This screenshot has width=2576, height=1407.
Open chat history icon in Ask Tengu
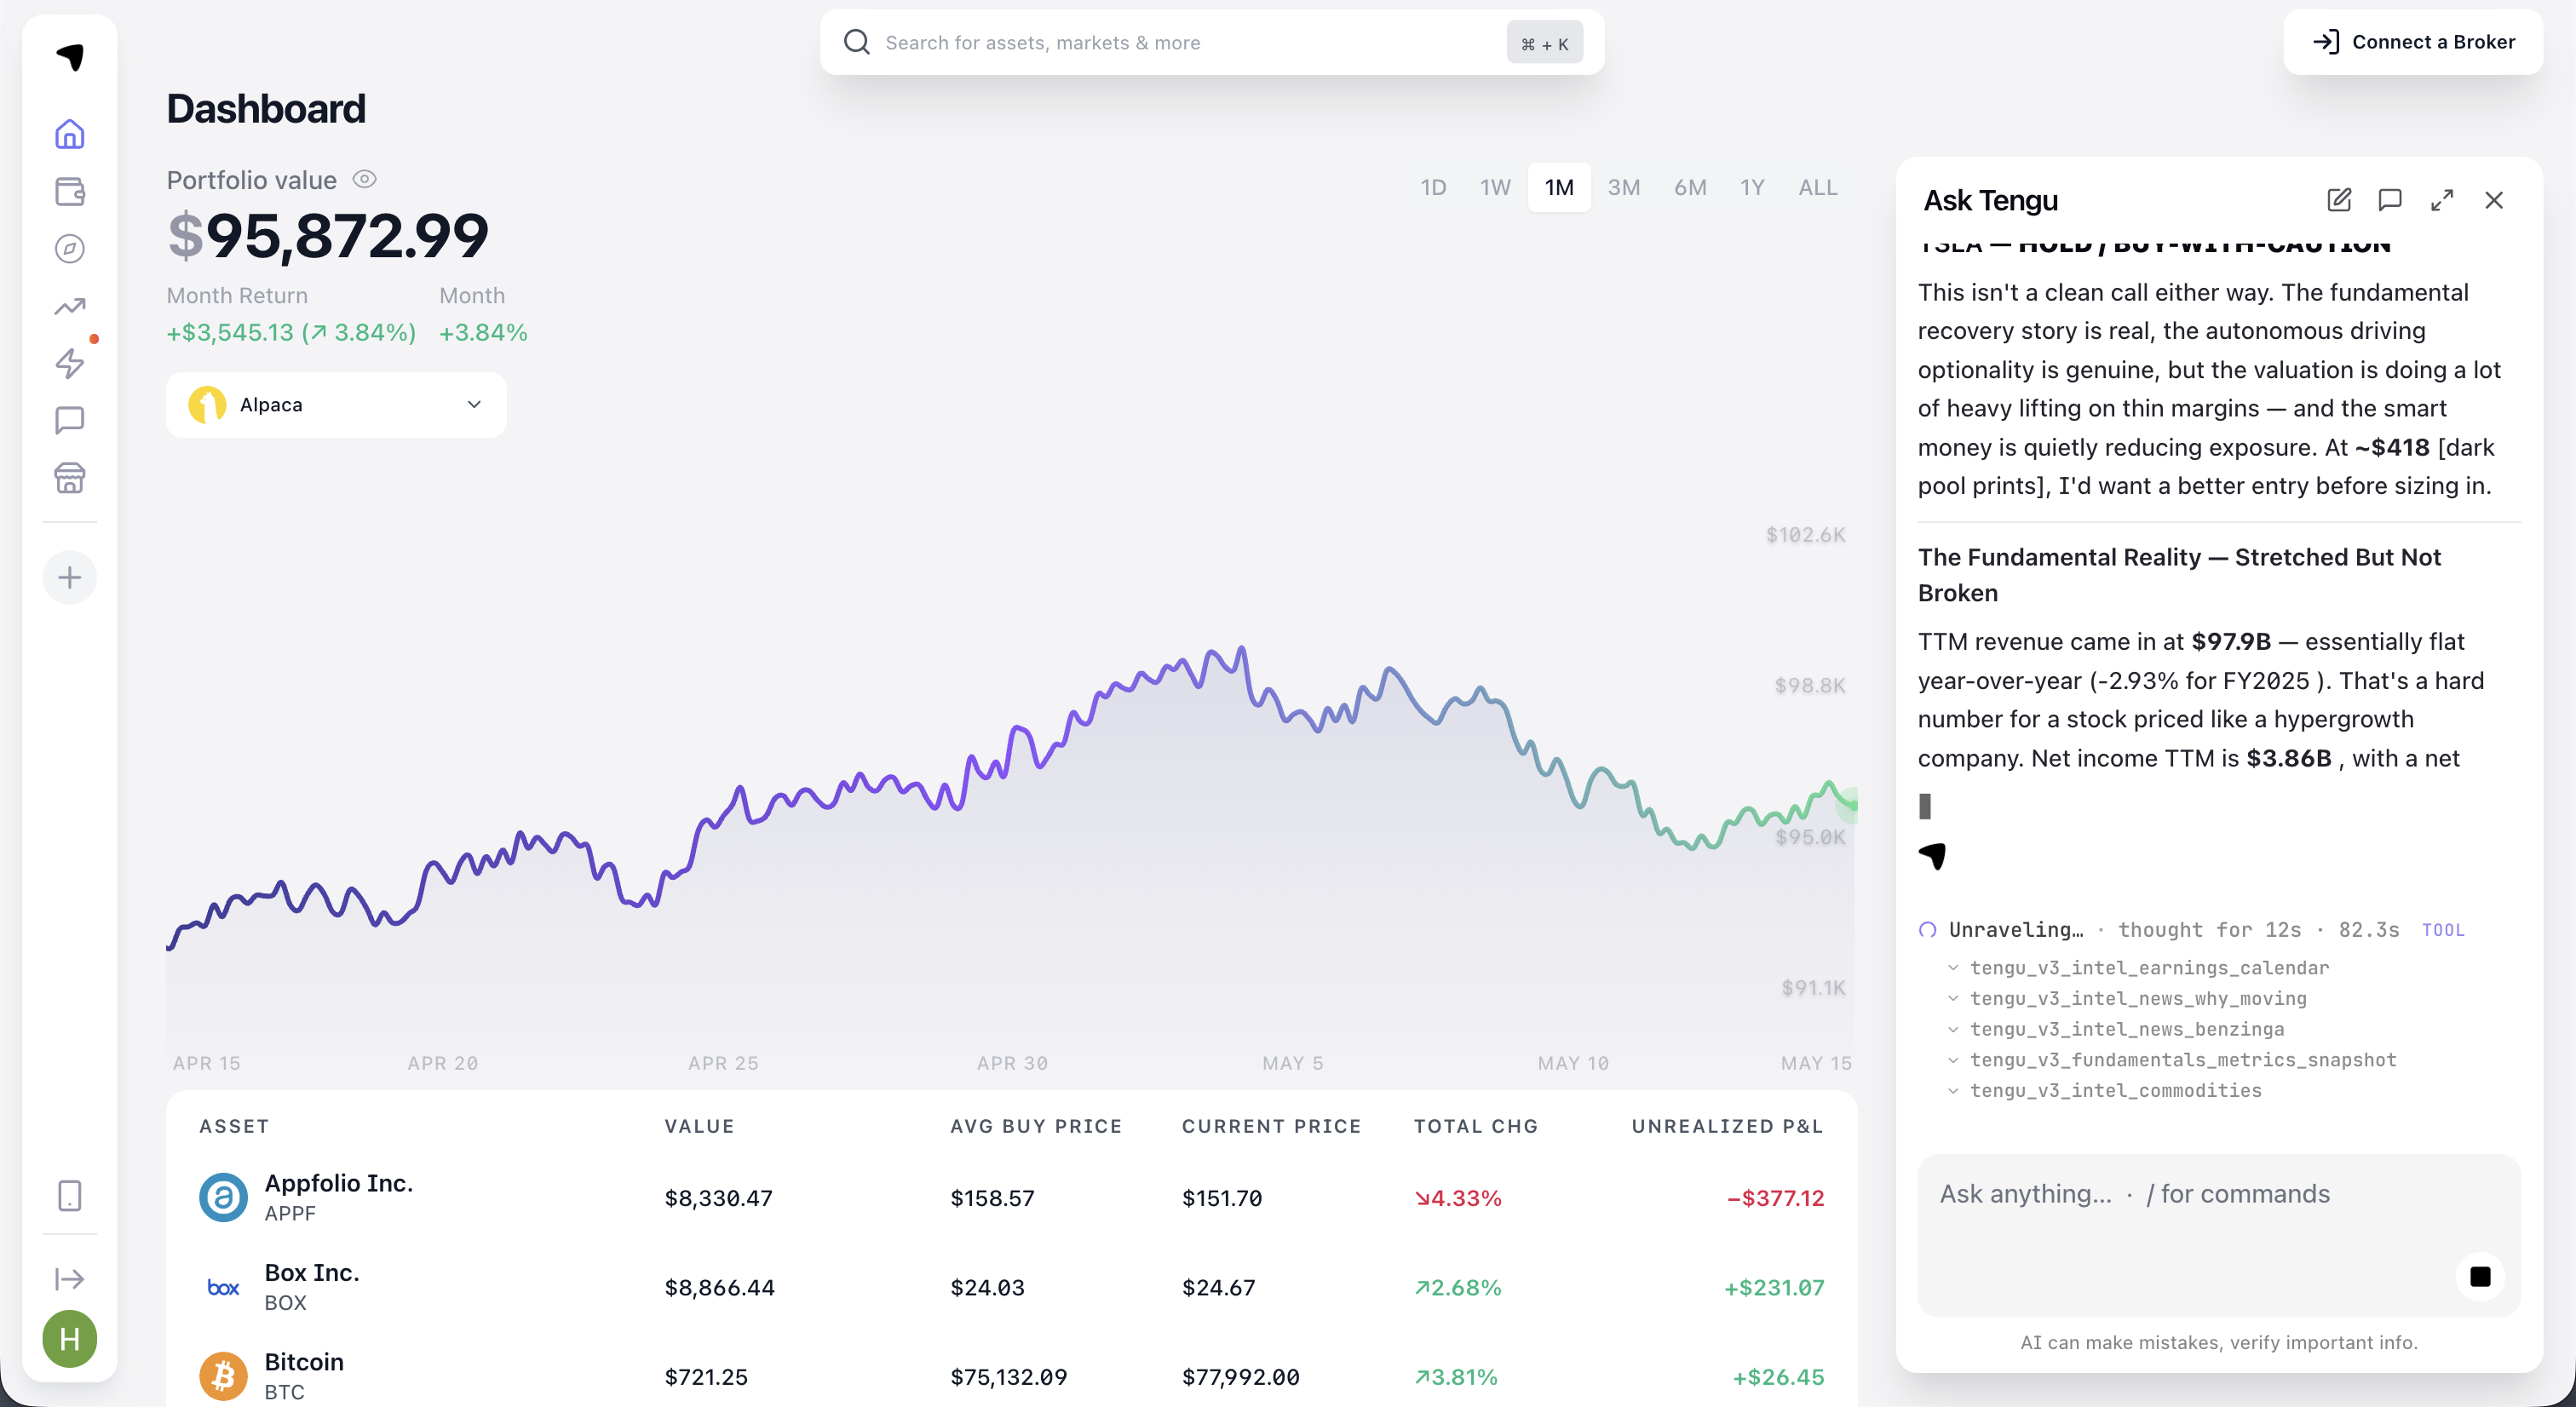[x=2390, y=200]
